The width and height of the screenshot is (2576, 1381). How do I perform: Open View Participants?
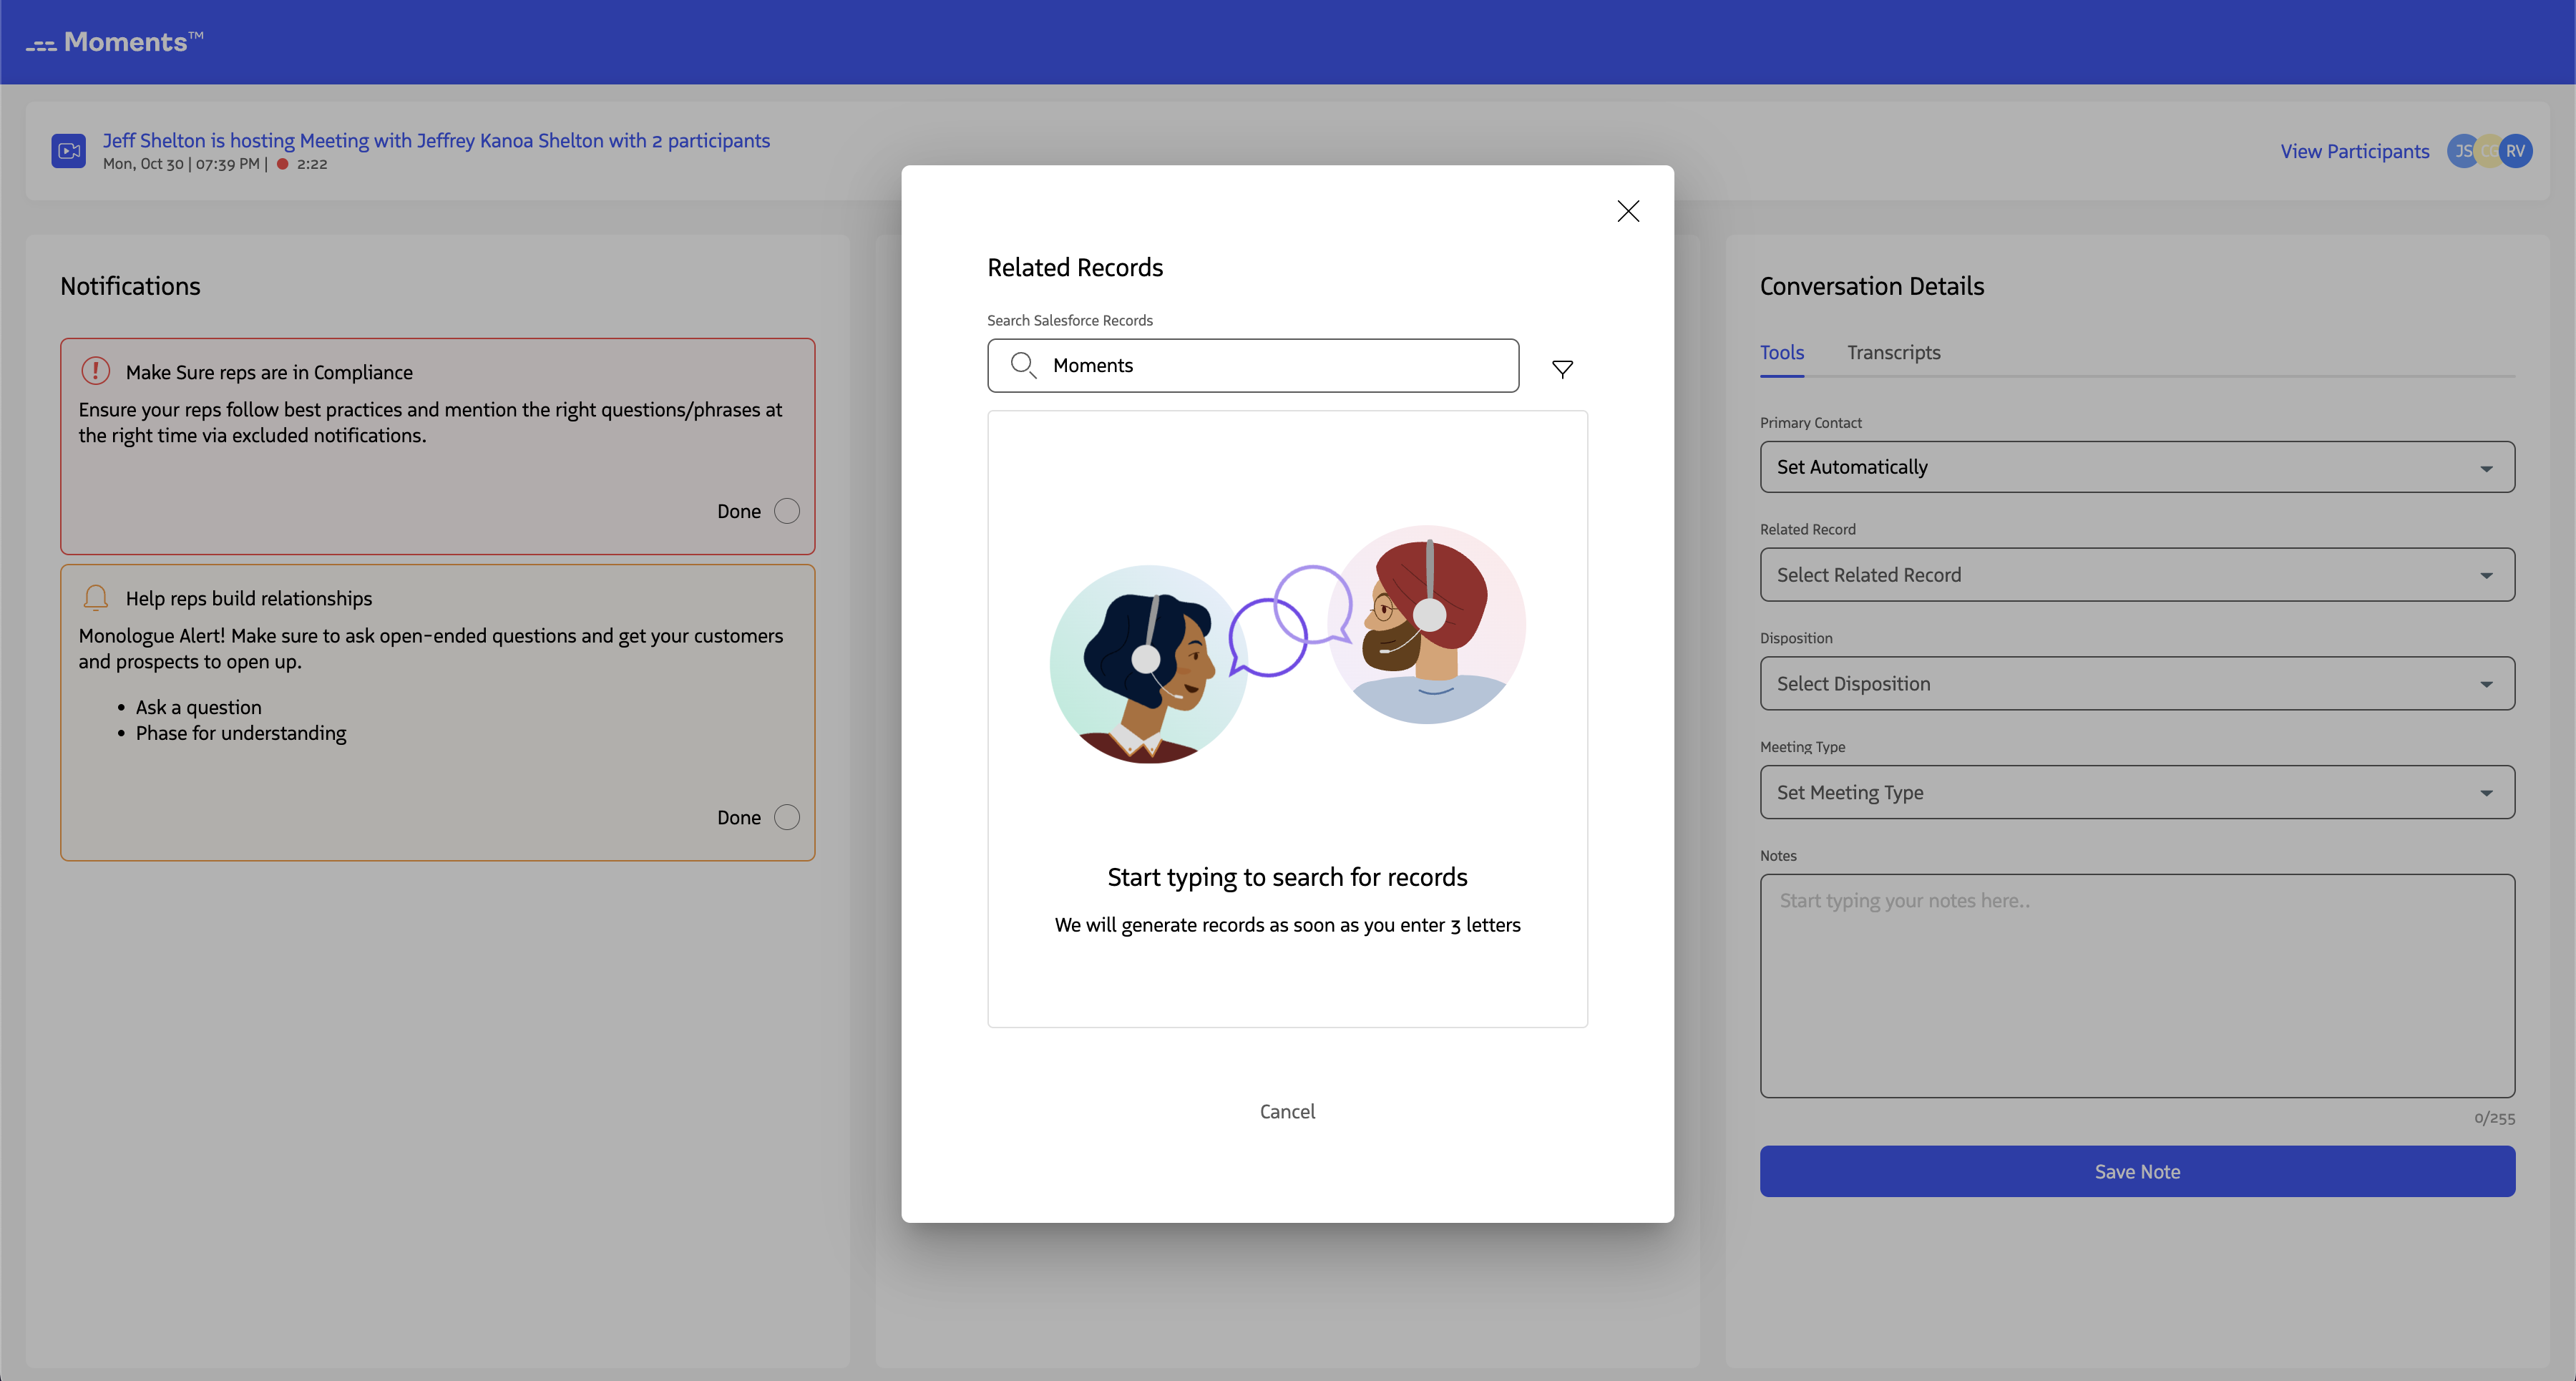click(2354, 151)
